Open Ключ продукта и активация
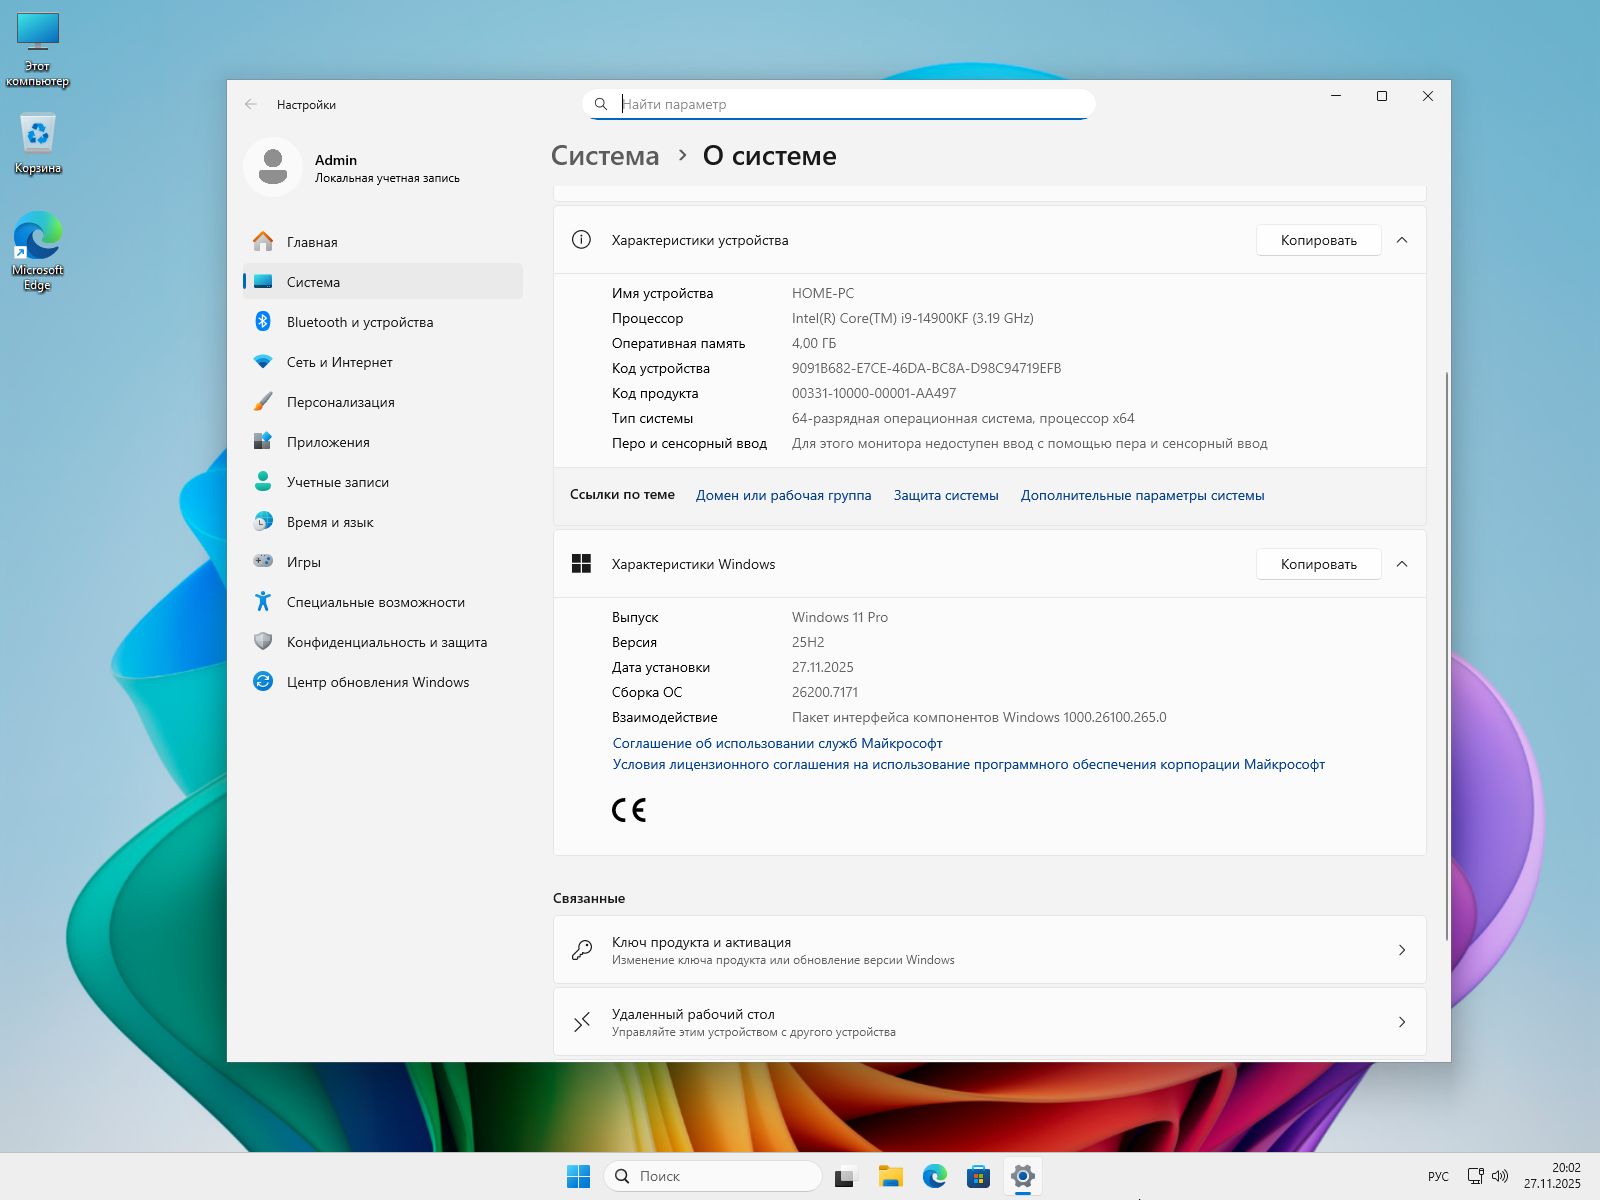The height and width of the screenshot is (1200, 1600). [989, 950]
